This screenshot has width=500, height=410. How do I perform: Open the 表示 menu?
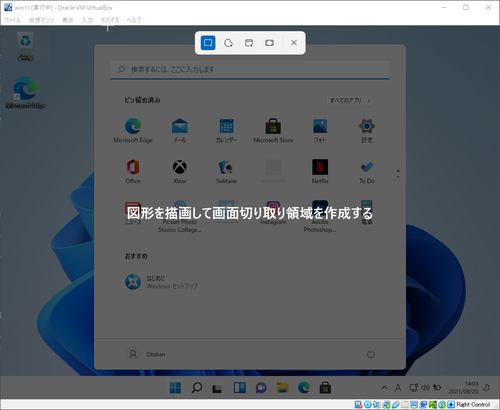[x=68, y=20]
